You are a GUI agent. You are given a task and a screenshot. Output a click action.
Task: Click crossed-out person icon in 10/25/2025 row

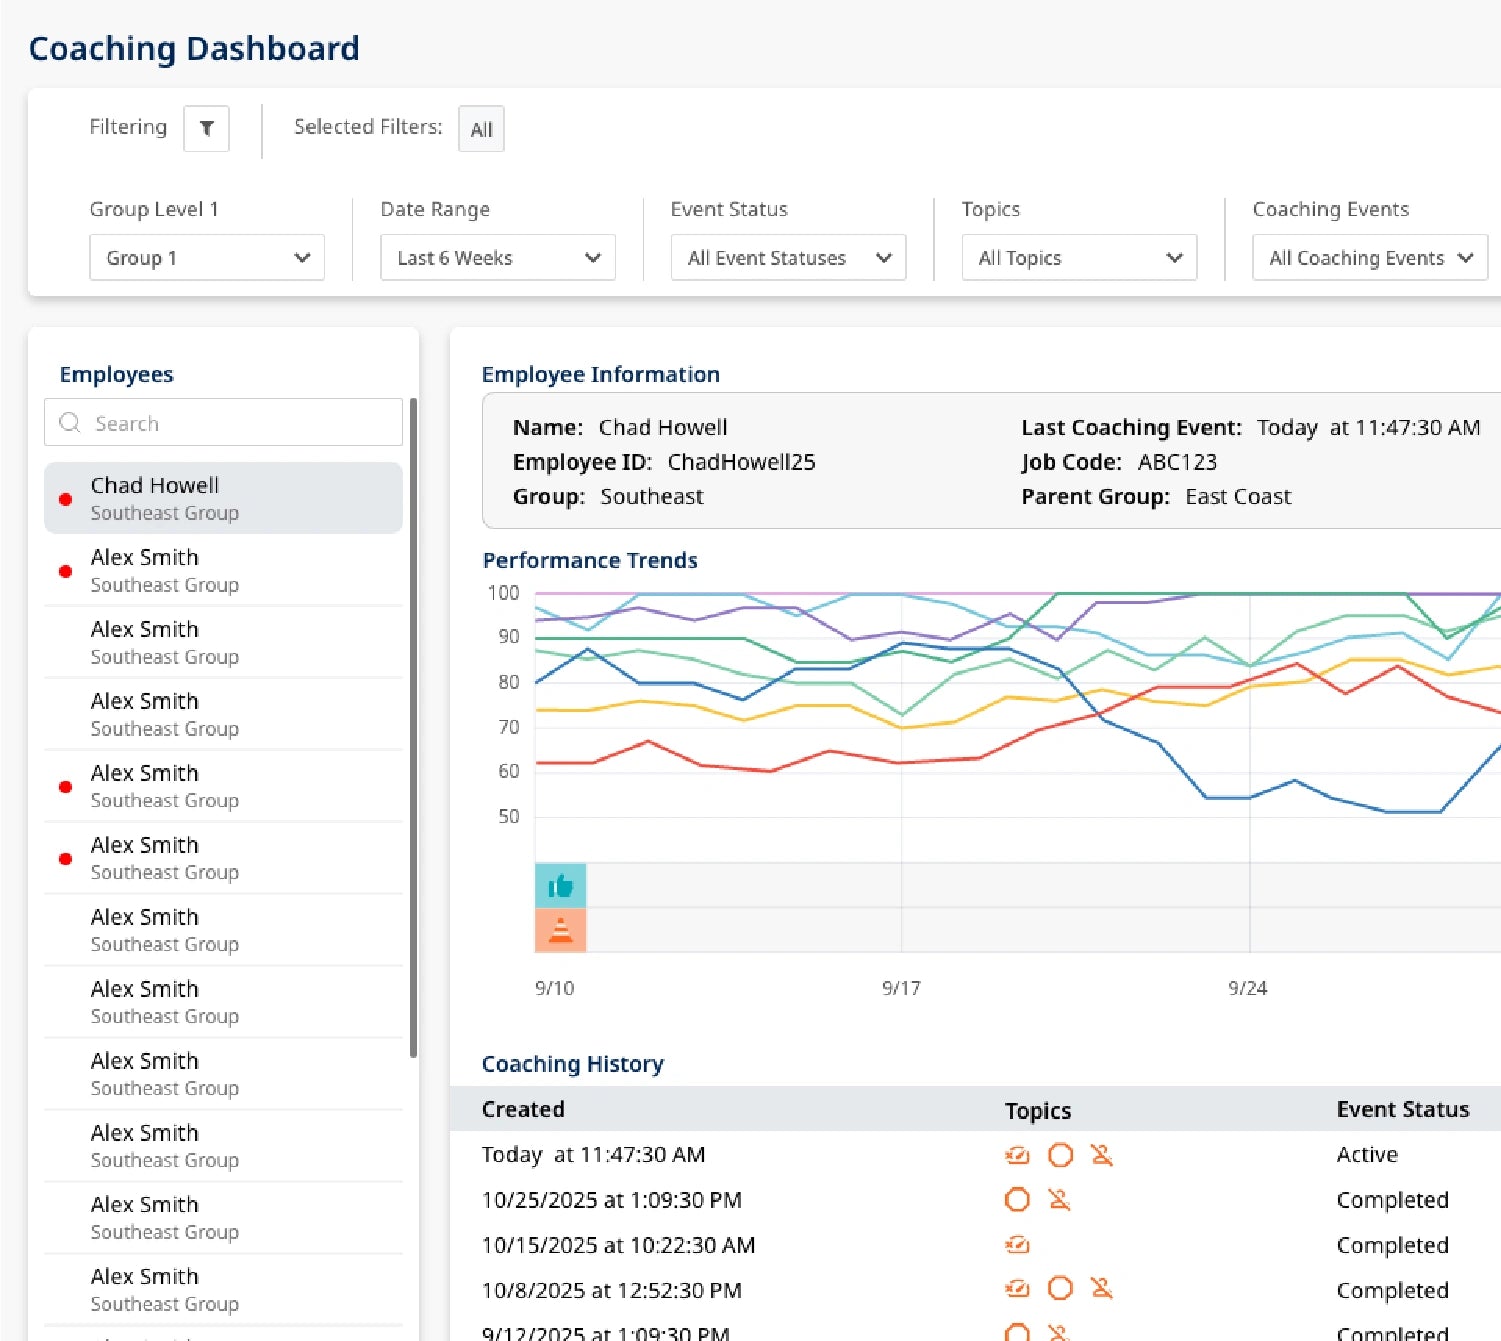tap(1059, 1200)
